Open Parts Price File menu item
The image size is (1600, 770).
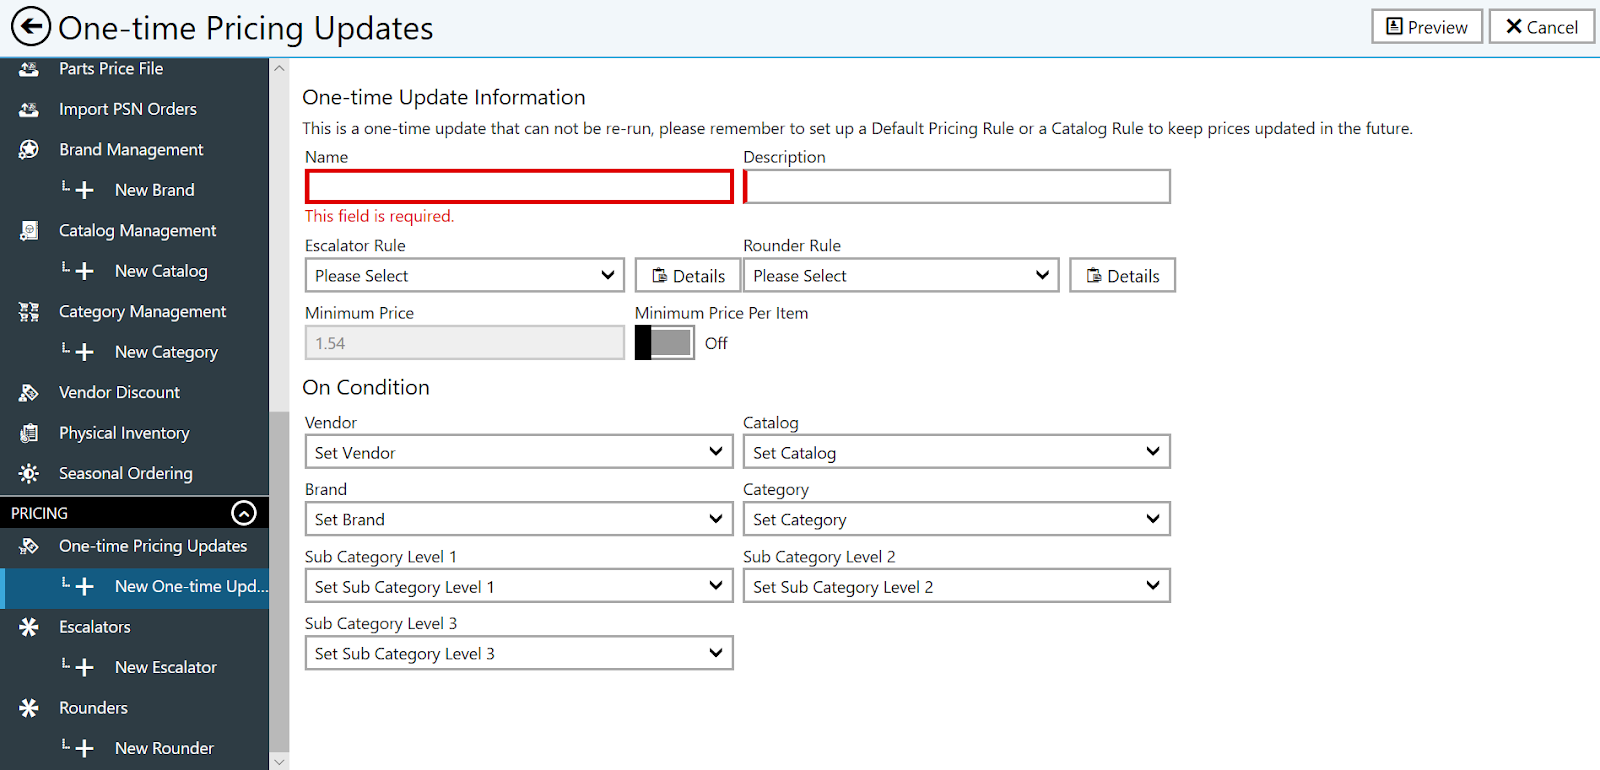pyautogui.click(x=111, y=69)
